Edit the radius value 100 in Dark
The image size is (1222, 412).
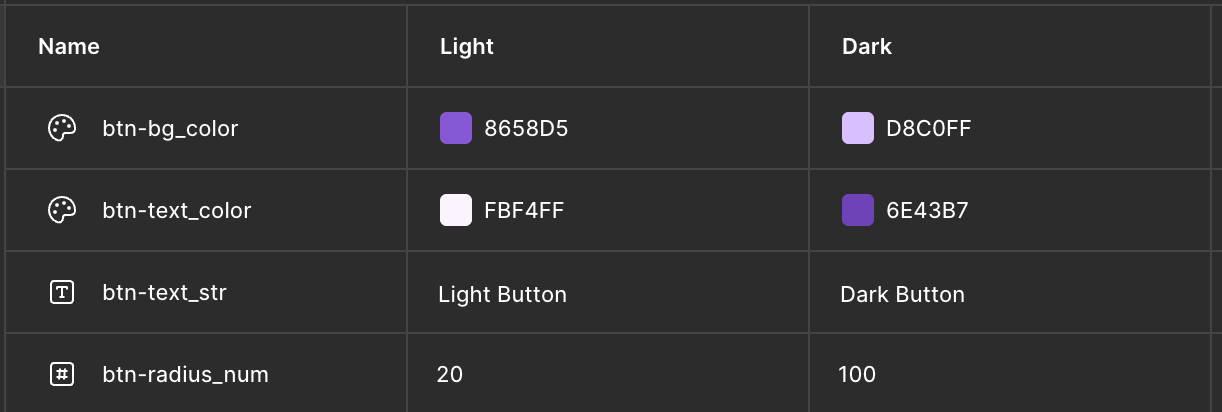pyautogui.click(x=857, y=374)
